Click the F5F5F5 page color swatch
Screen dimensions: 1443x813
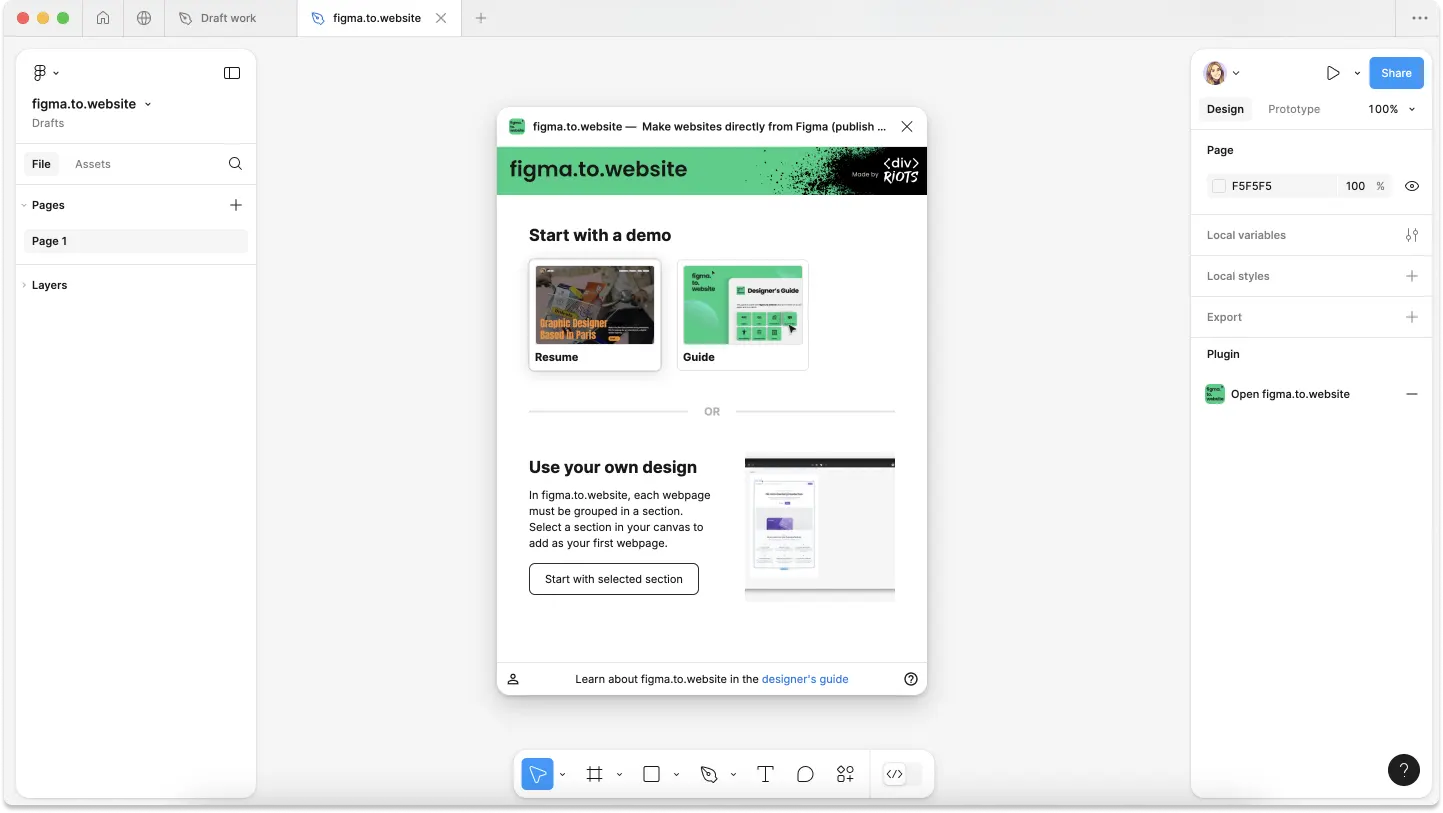(x=1219, y=186)
